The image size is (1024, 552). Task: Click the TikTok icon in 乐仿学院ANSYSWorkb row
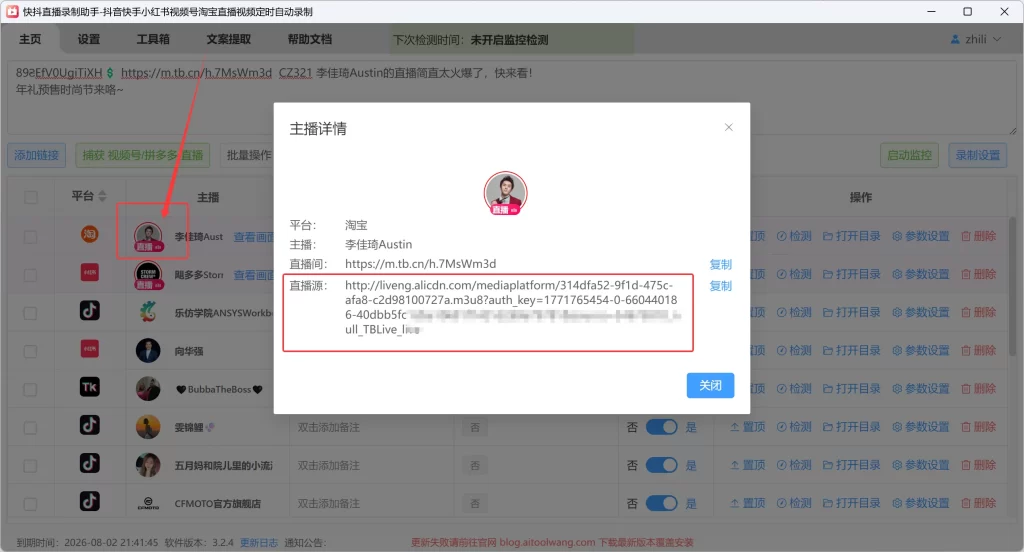tap(89, 310)
